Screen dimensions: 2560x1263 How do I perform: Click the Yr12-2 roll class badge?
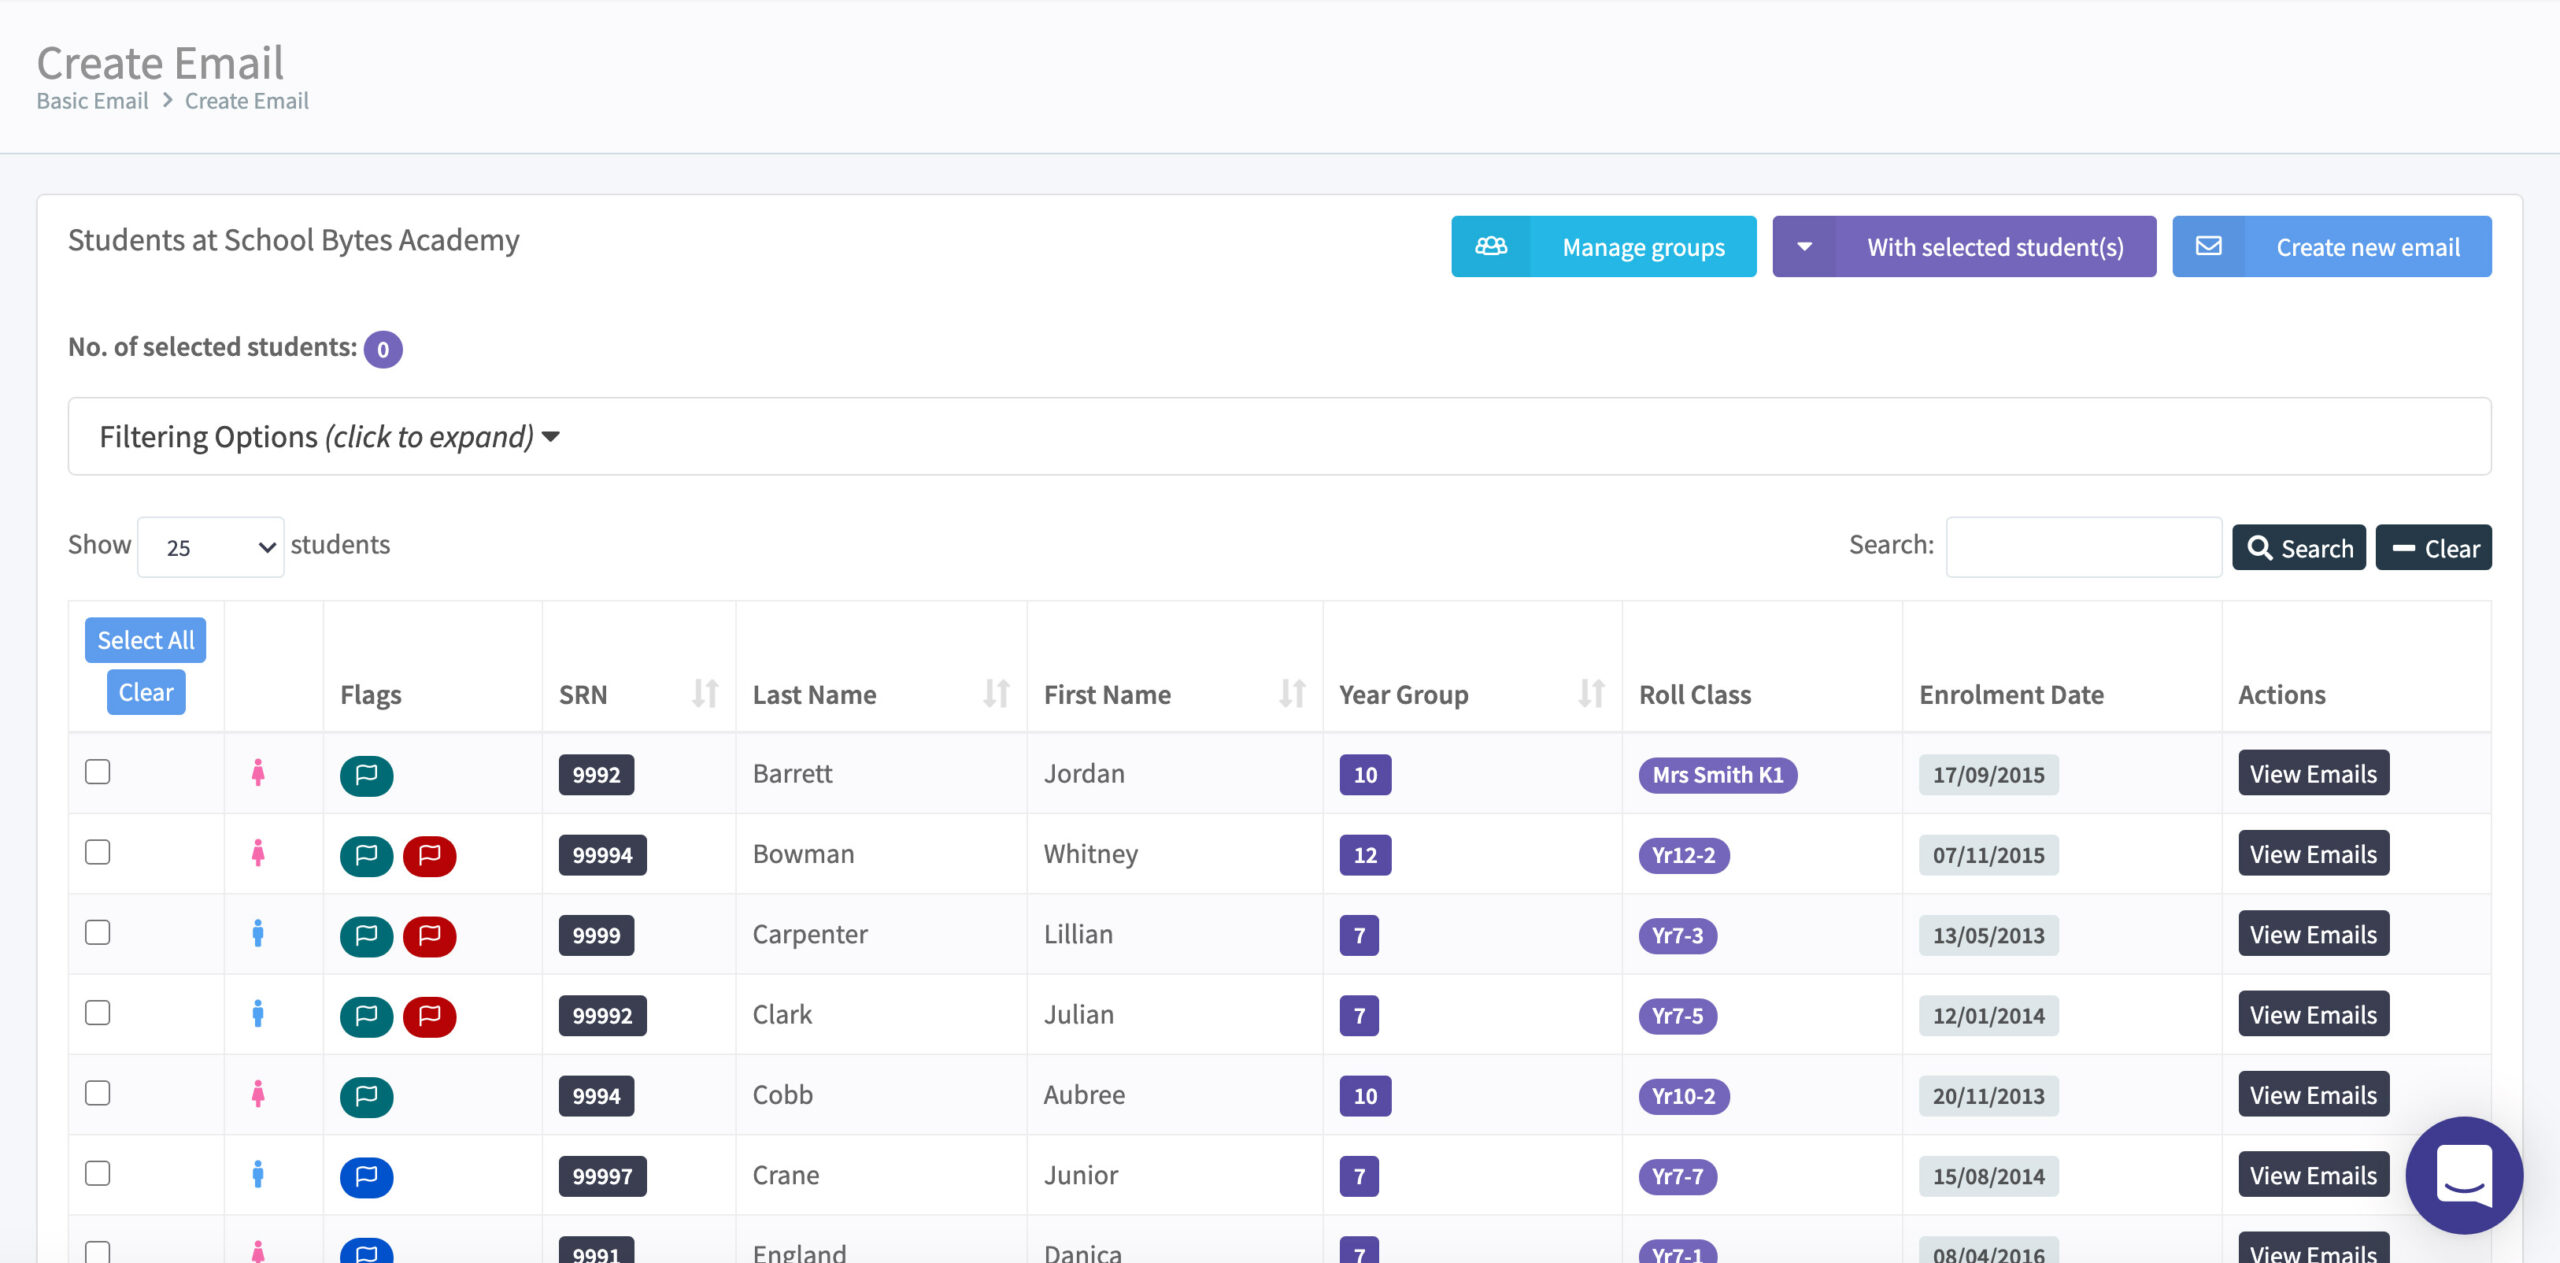1684,855
